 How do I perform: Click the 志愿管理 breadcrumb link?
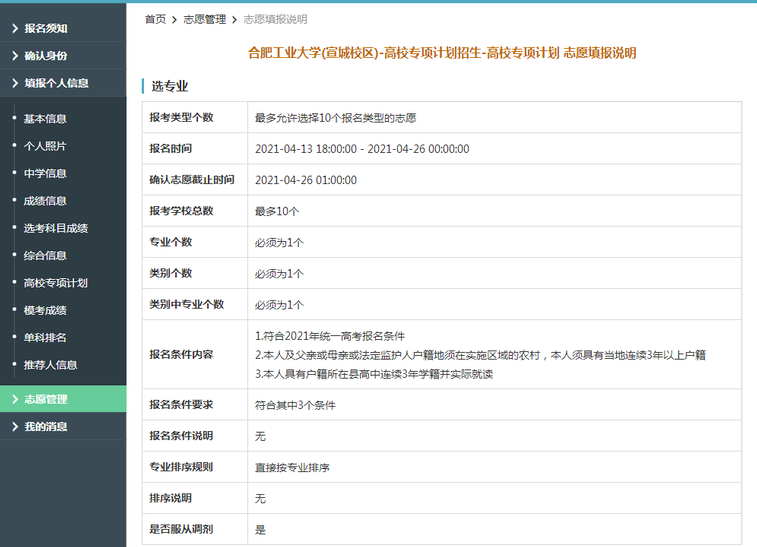pyautogui.click(x=204, y=19)
